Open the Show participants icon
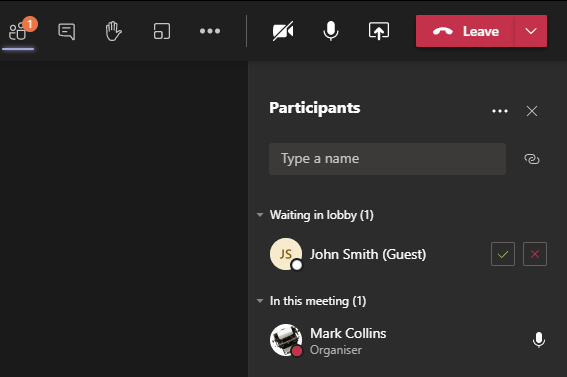This screenshot has height=377, width=567. [18, 31]
